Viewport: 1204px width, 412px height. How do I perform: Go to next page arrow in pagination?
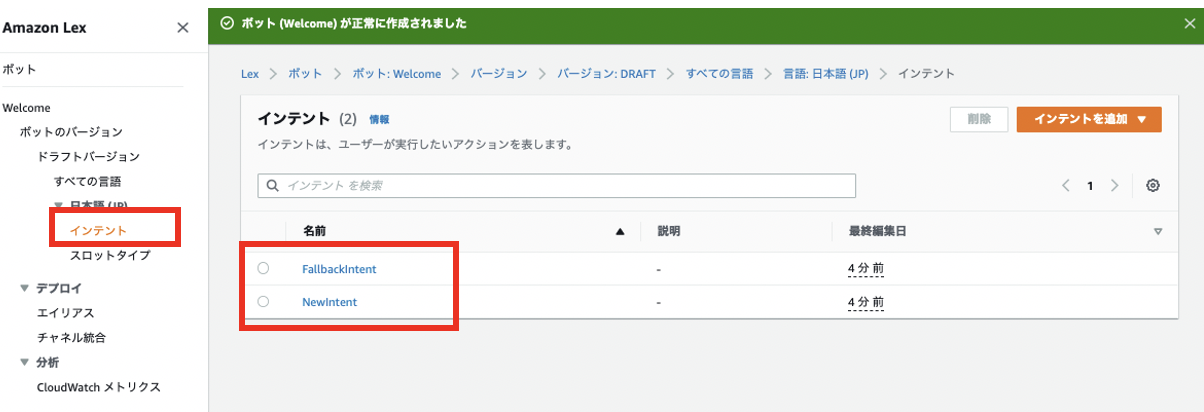tap(1114, 185)
